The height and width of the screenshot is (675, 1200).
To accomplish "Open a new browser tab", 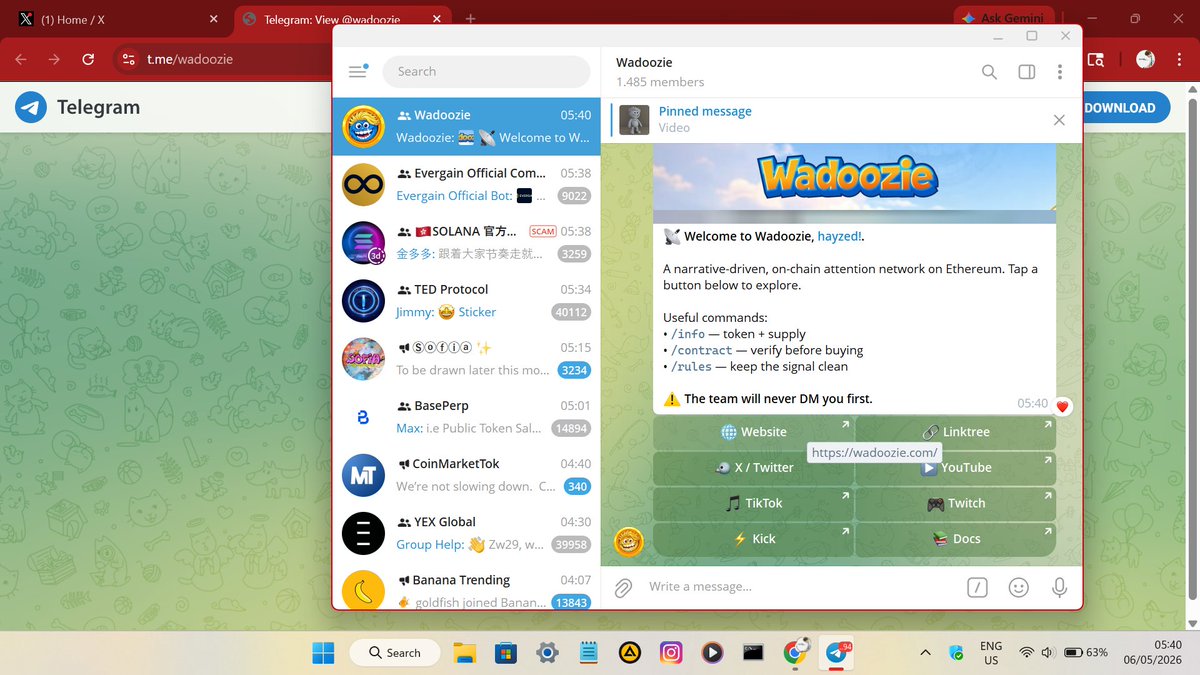I will (x=470, y=19).
